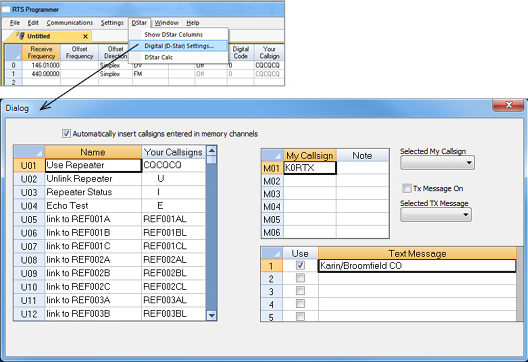The image size is (528, 362).
Task: Click the REF001BL callsign cell
Action: pyautogui.click(x=173, y=233)
